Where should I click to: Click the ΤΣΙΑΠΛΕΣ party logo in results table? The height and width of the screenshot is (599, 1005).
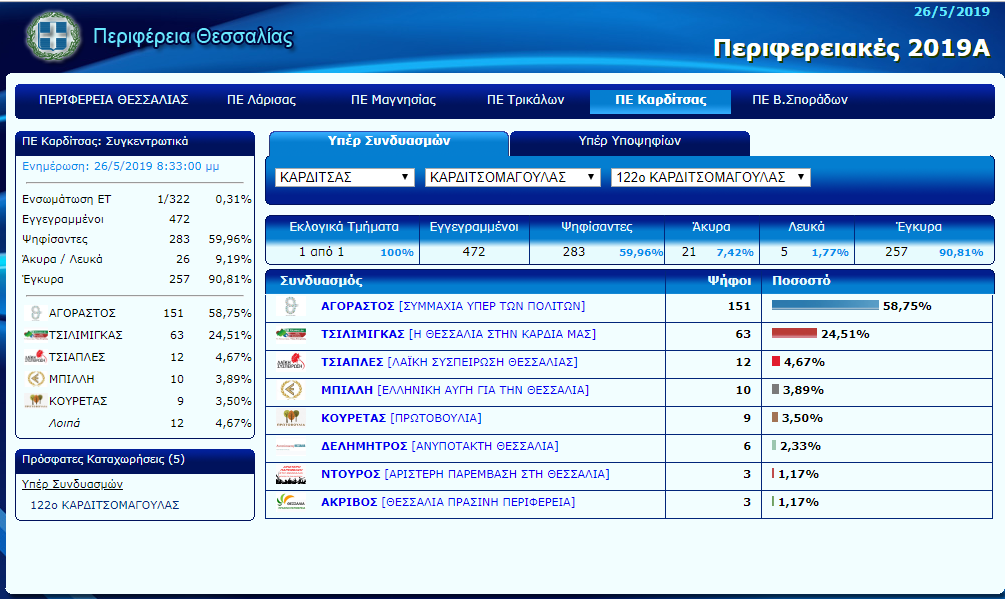pyautogui.click(x=291, y=362)
